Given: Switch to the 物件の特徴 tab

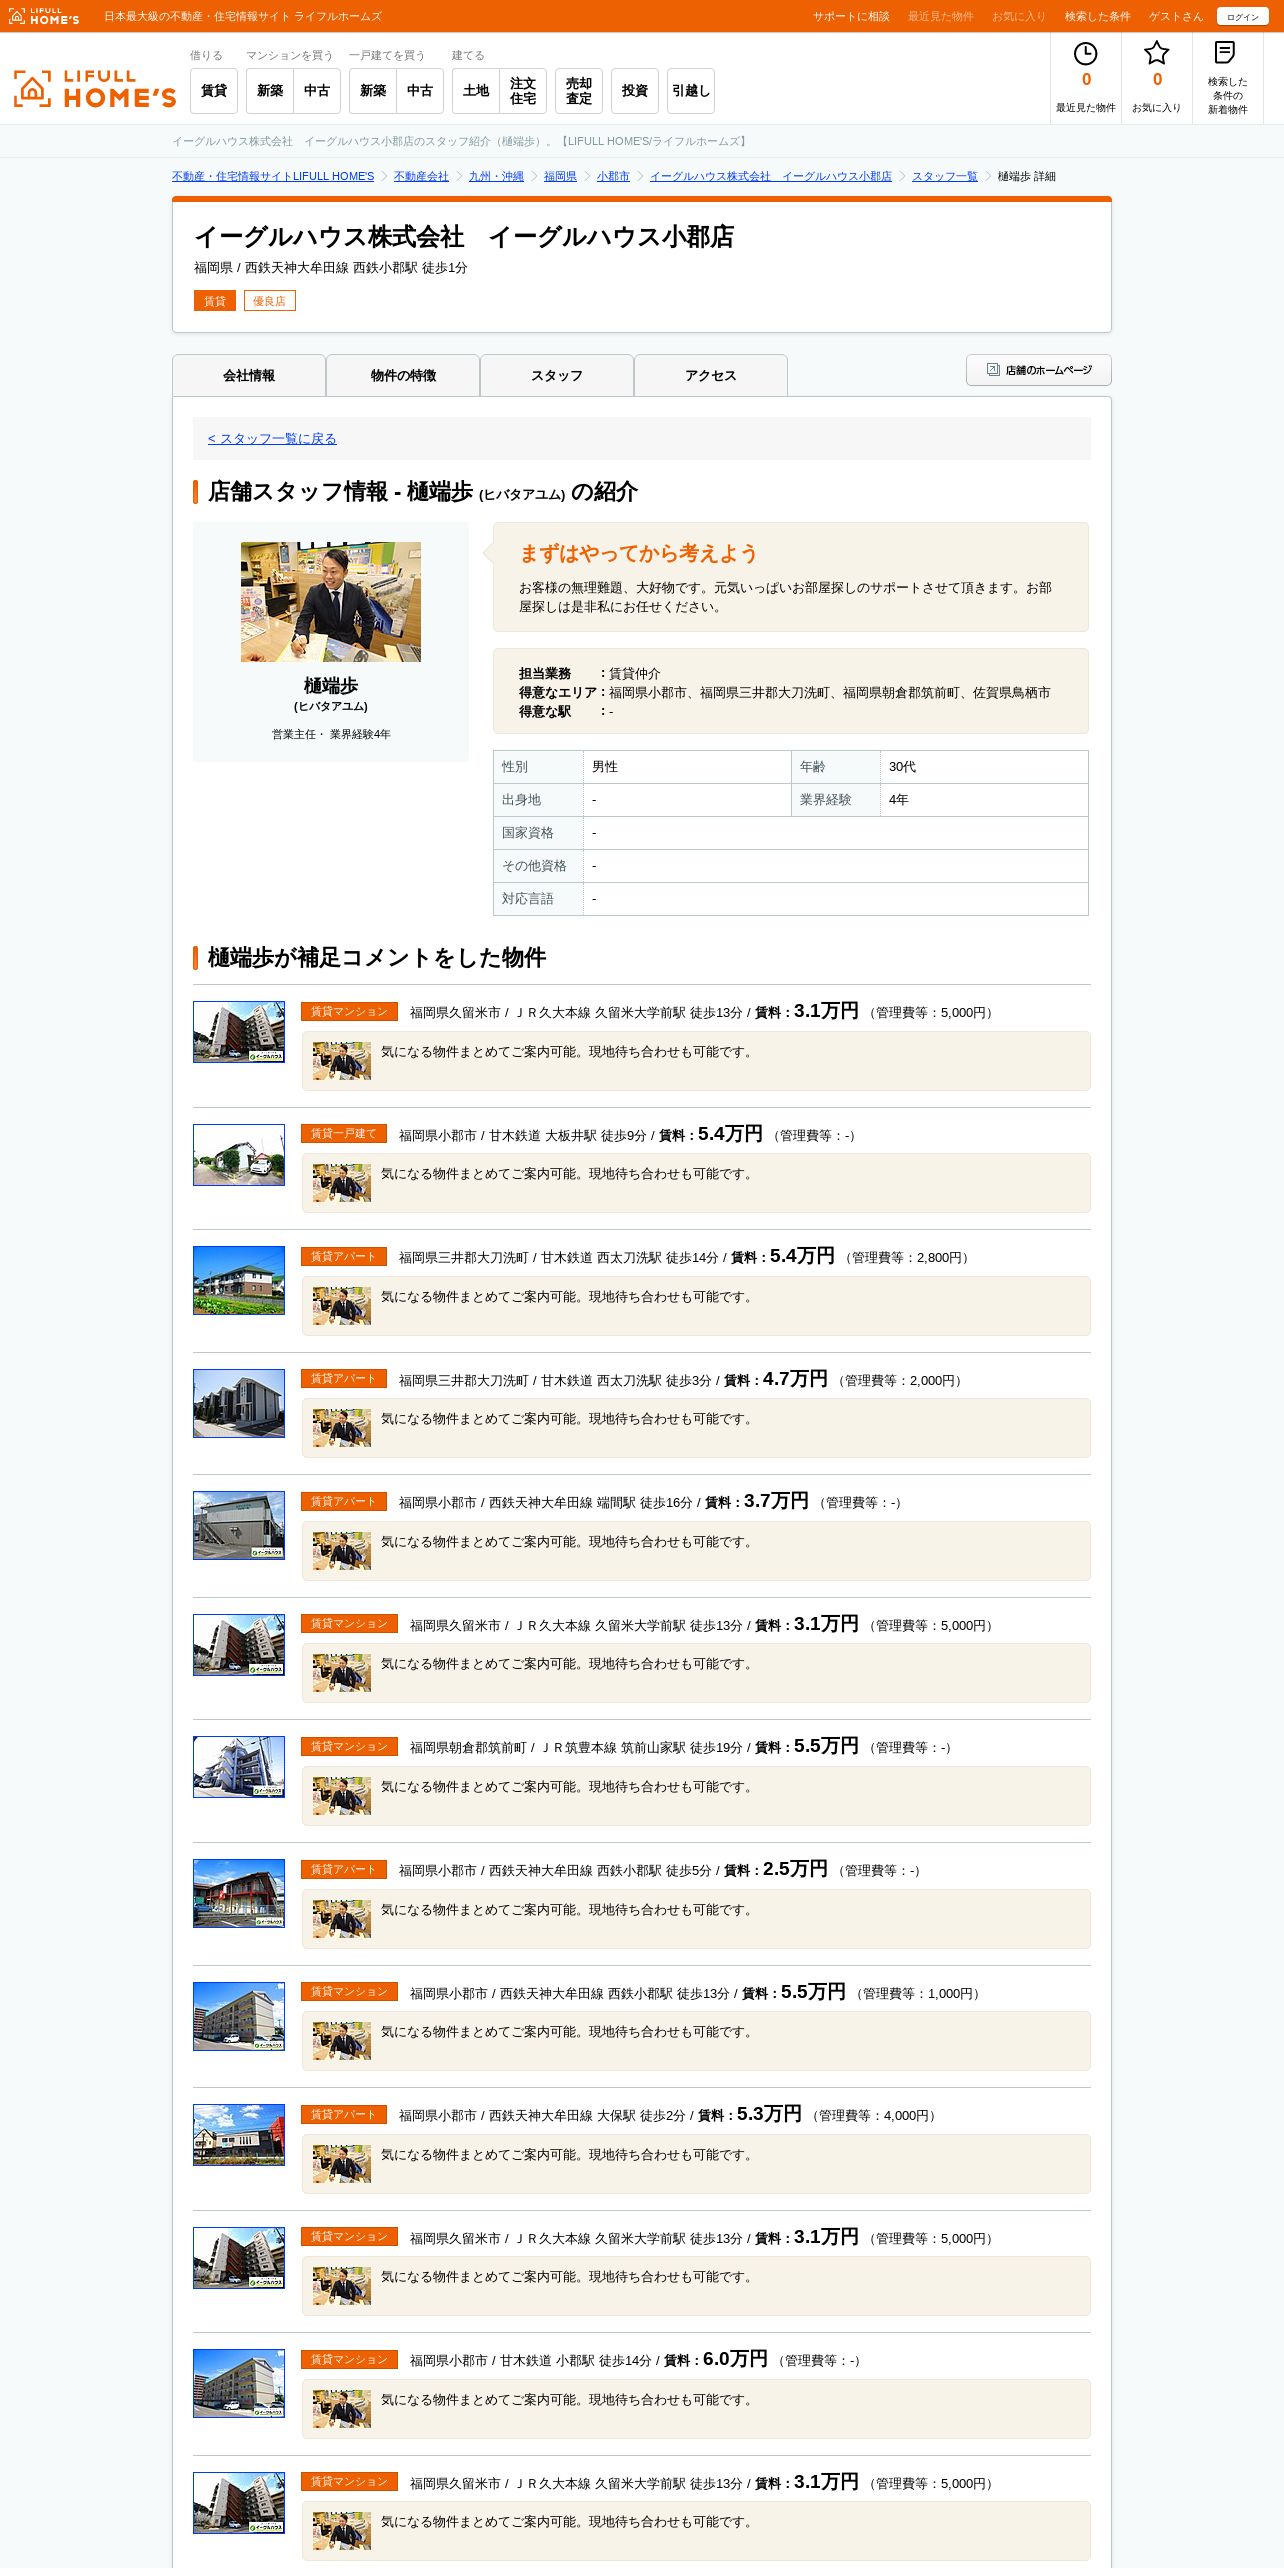Looking at the screenshot, I should (403, 375).
